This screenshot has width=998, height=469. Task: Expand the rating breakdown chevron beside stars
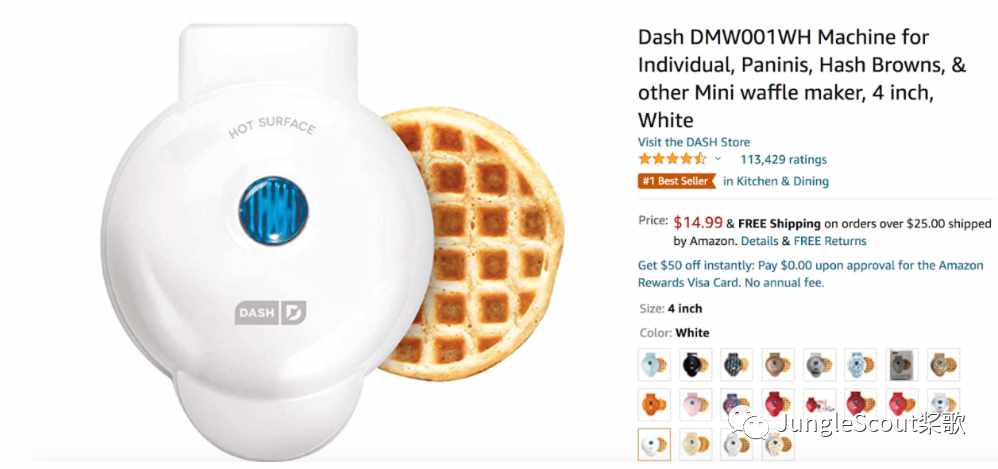718,159
